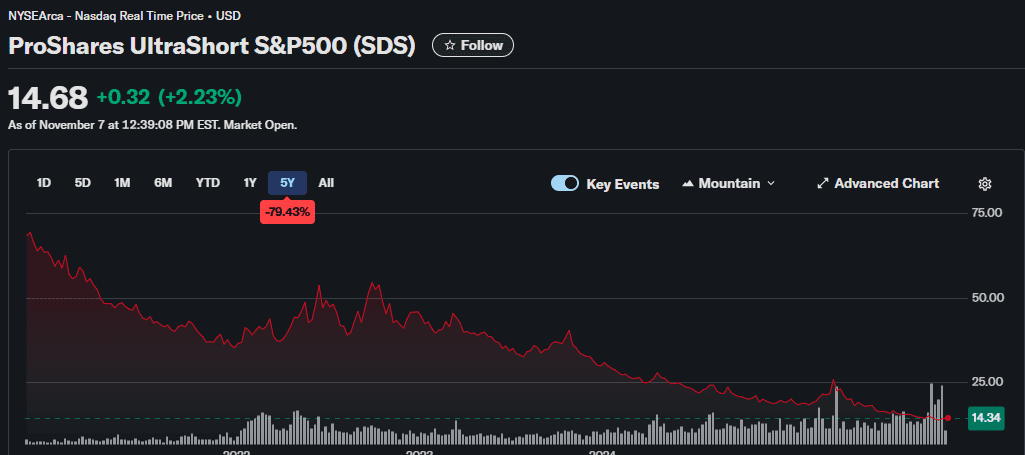
Task: Click the red current-price dot on chart
Action: [947, 418]
